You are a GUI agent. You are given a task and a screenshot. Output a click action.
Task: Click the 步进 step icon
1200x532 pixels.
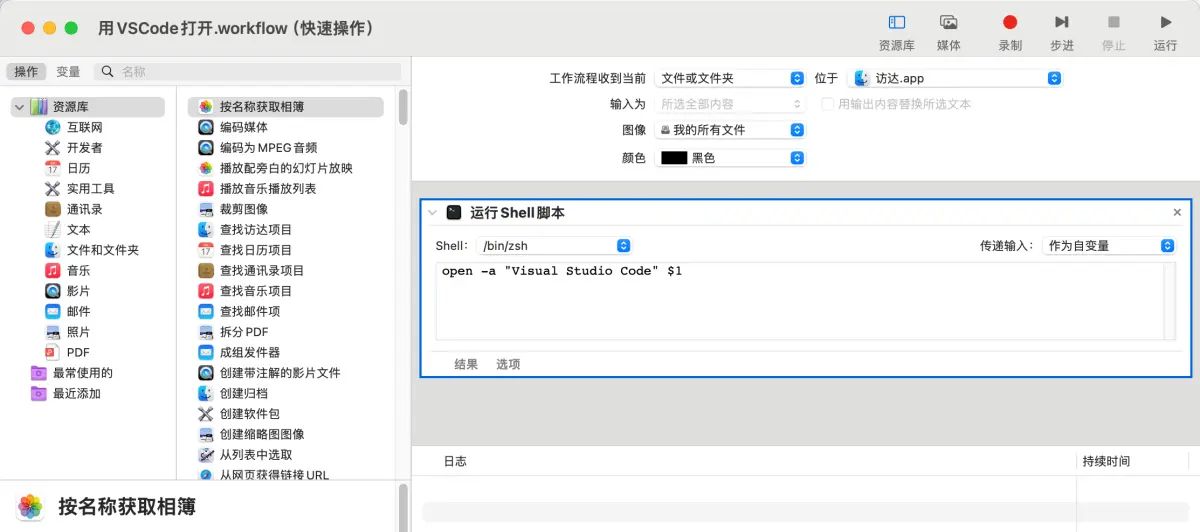[1061, 23]
